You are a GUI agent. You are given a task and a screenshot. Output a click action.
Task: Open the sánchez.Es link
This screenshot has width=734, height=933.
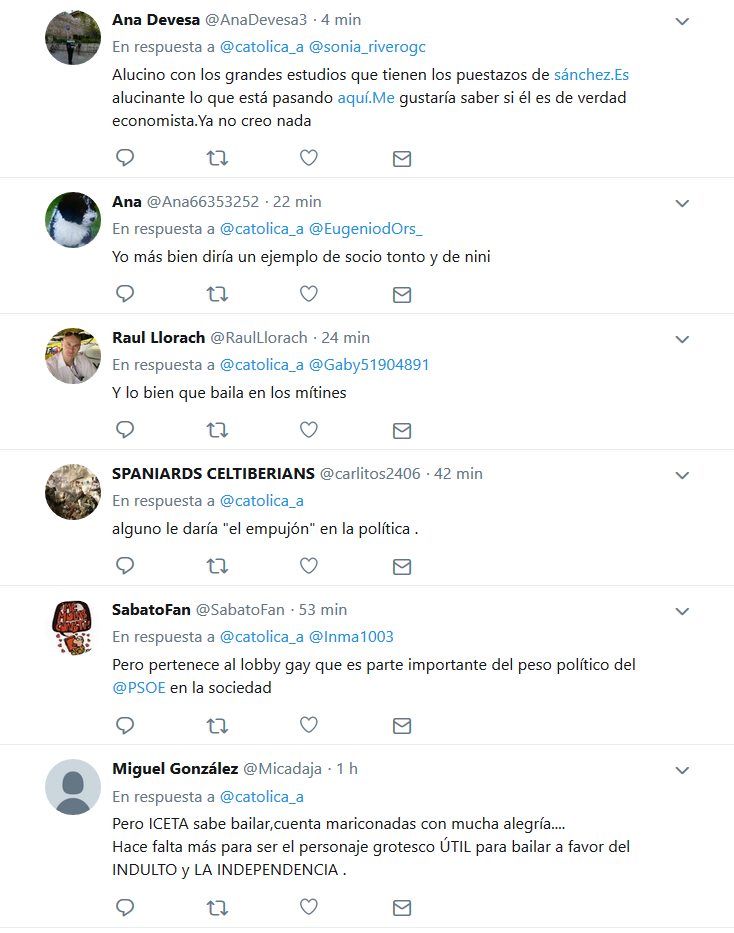coord(591,75)
